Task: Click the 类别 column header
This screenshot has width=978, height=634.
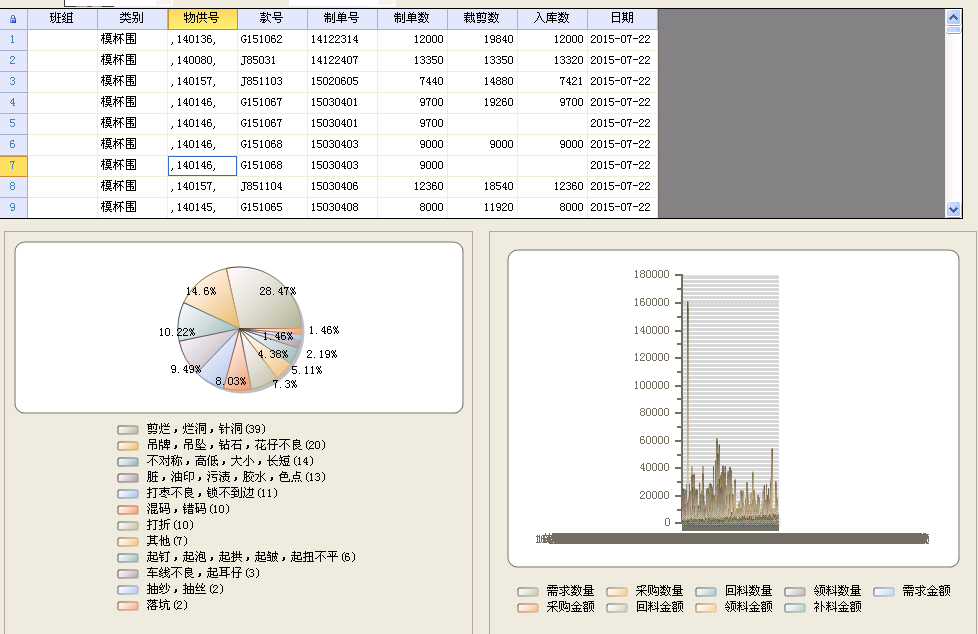Action: pyautogui.click(x=132, y=19)
